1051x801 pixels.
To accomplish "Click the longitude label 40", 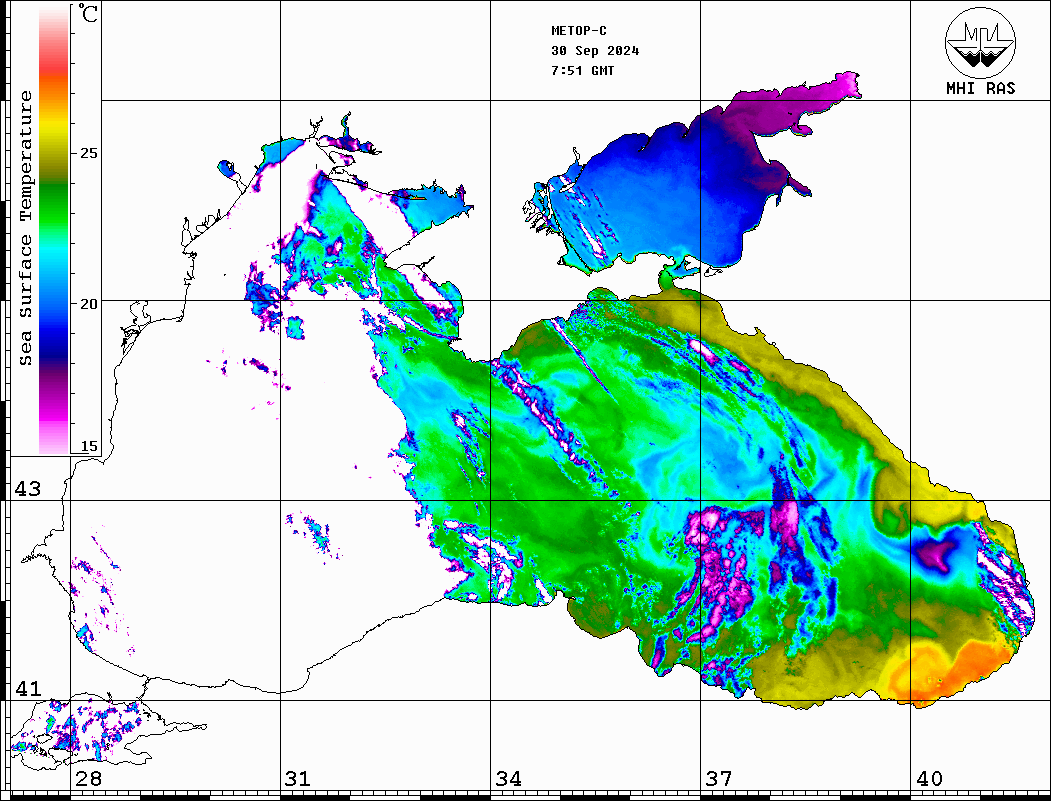I will pyautogui.click(x=929, y=778).
